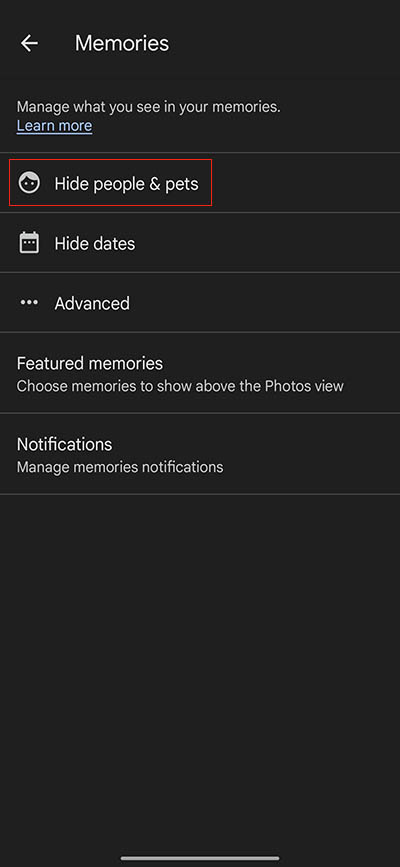Tap the three-dot icon beside Advanced
This screenshot has width=400, height=867.
click(x=29, y=302)
